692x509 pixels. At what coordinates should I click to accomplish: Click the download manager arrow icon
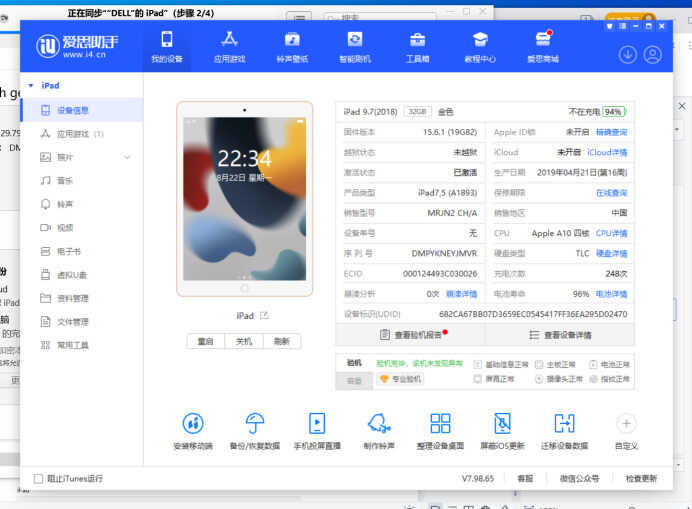point(628,54)
